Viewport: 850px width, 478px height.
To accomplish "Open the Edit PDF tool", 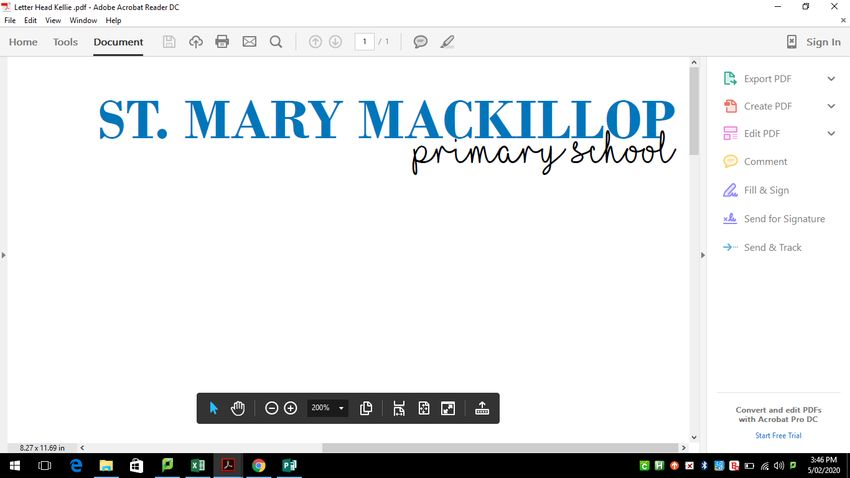I will point(762,133).
